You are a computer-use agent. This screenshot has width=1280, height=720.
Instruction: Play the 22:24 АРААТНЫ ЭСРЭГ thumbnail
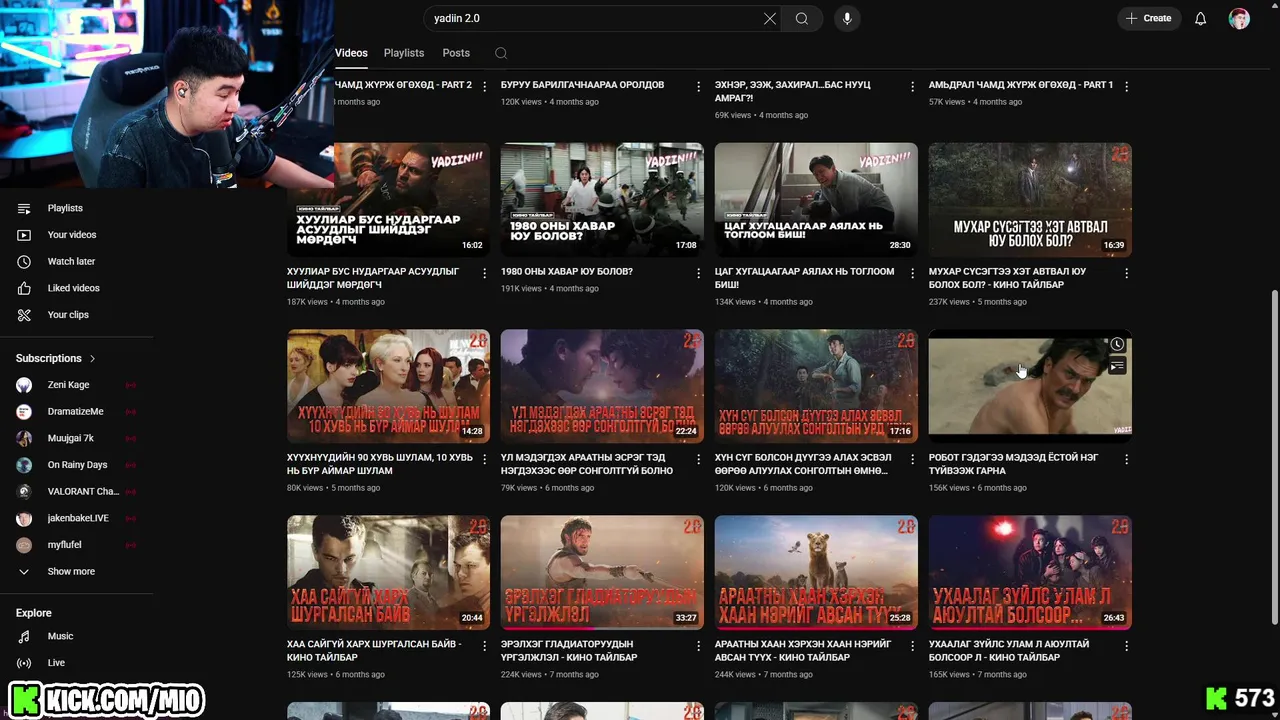[x=602, y=386]
